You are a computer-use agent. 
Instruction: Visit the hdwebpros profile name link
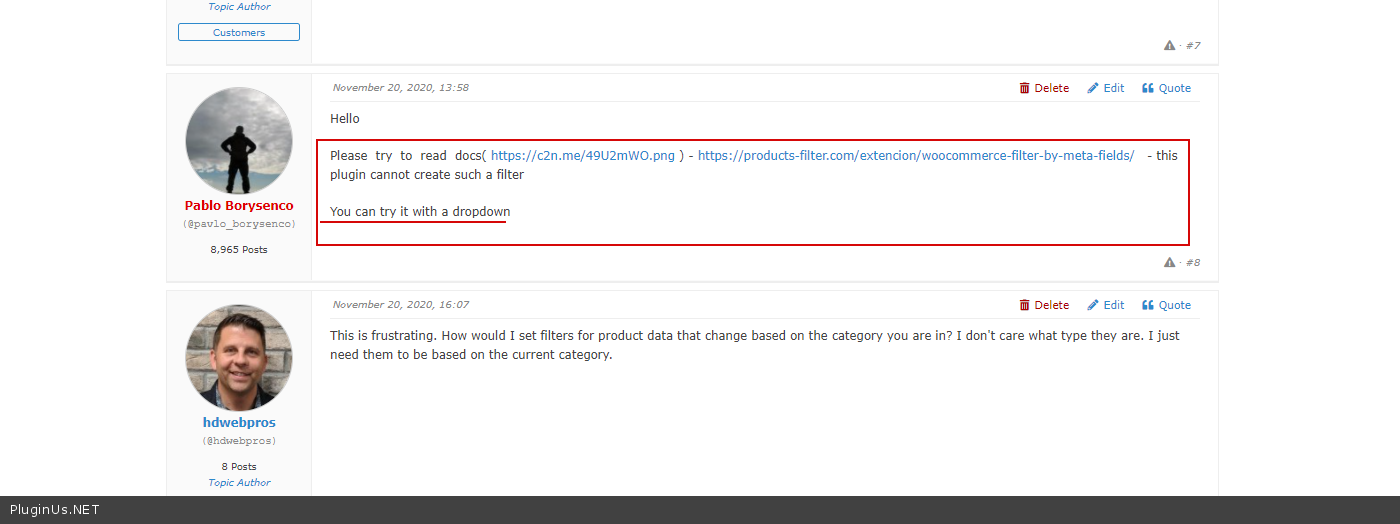coord(239,423)
